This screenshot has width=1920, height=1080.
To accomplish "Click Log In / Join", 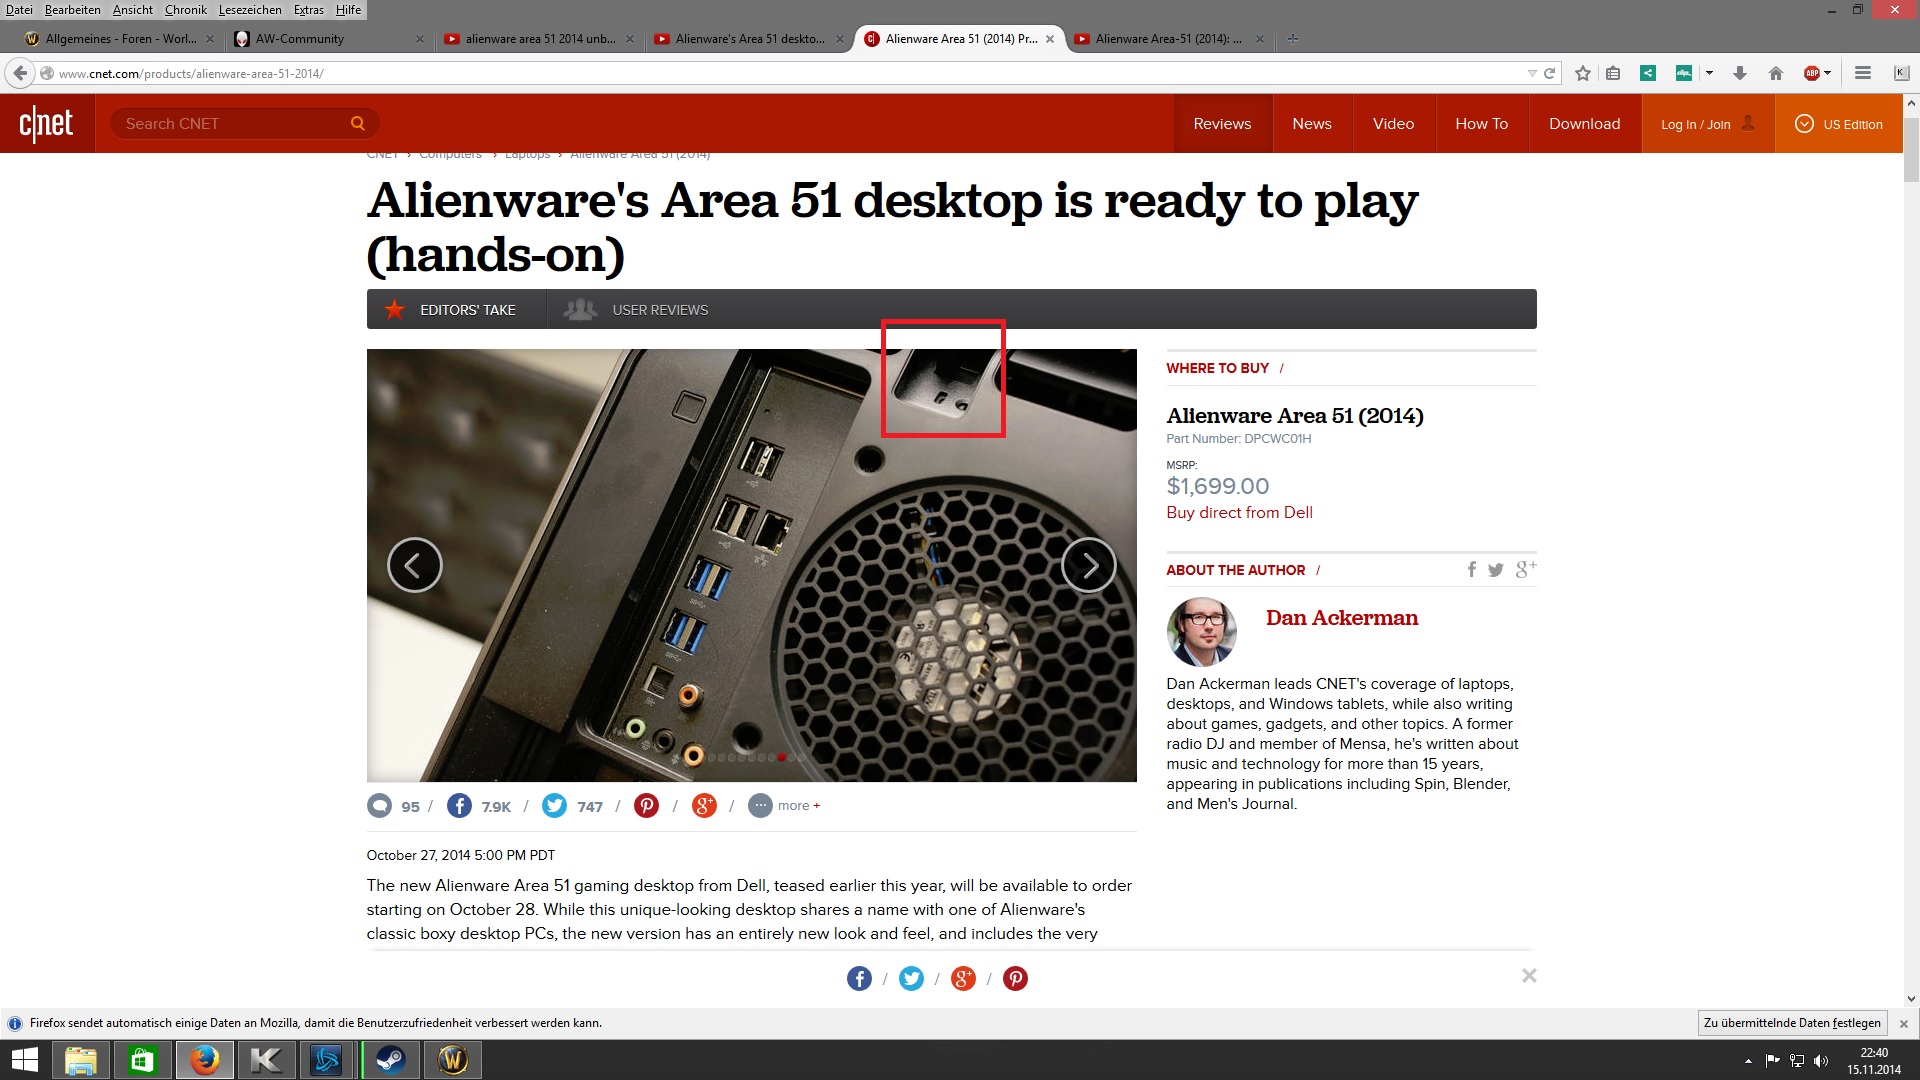I will click(x=1708, y=123).
